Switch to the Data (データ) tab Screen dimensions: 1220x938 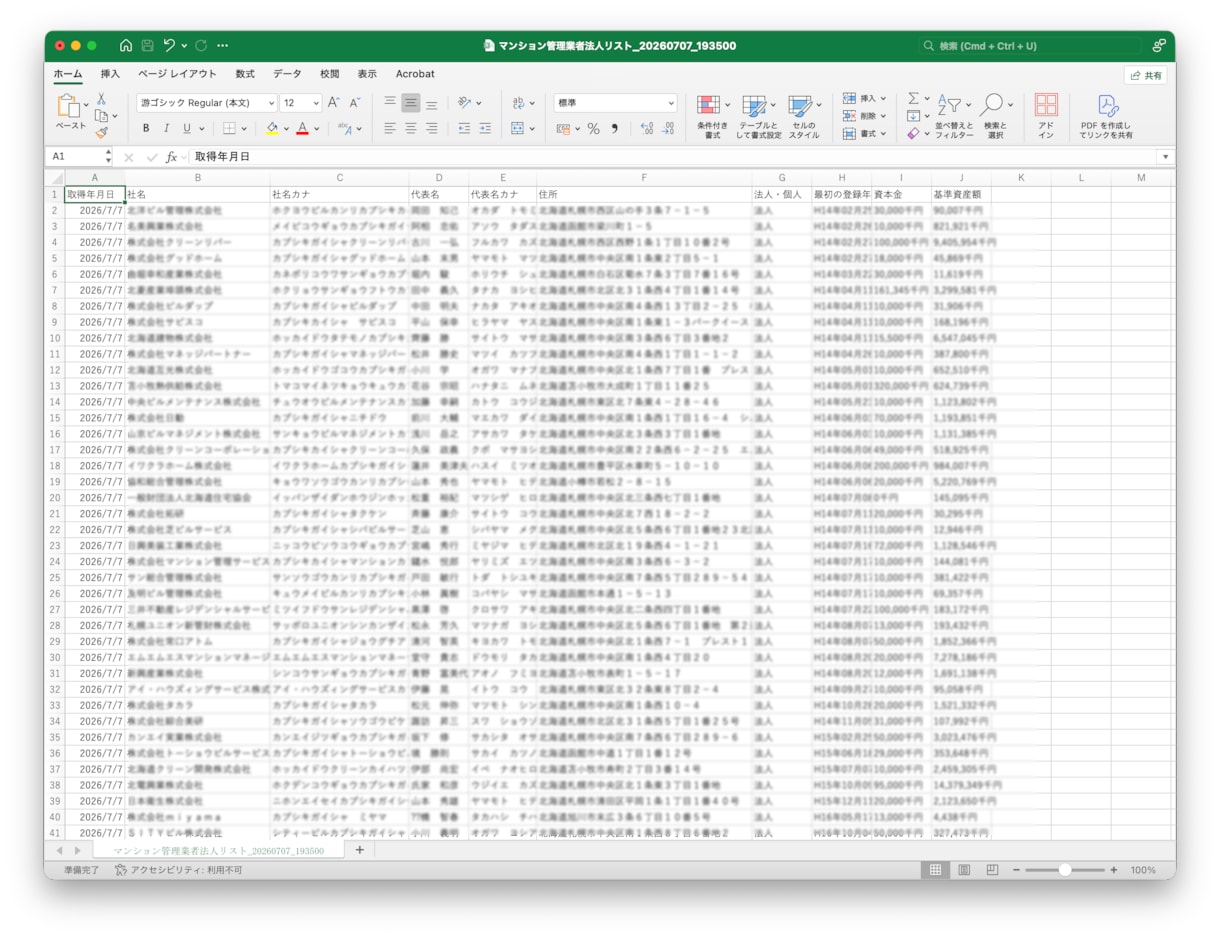[x=287, y=74]
